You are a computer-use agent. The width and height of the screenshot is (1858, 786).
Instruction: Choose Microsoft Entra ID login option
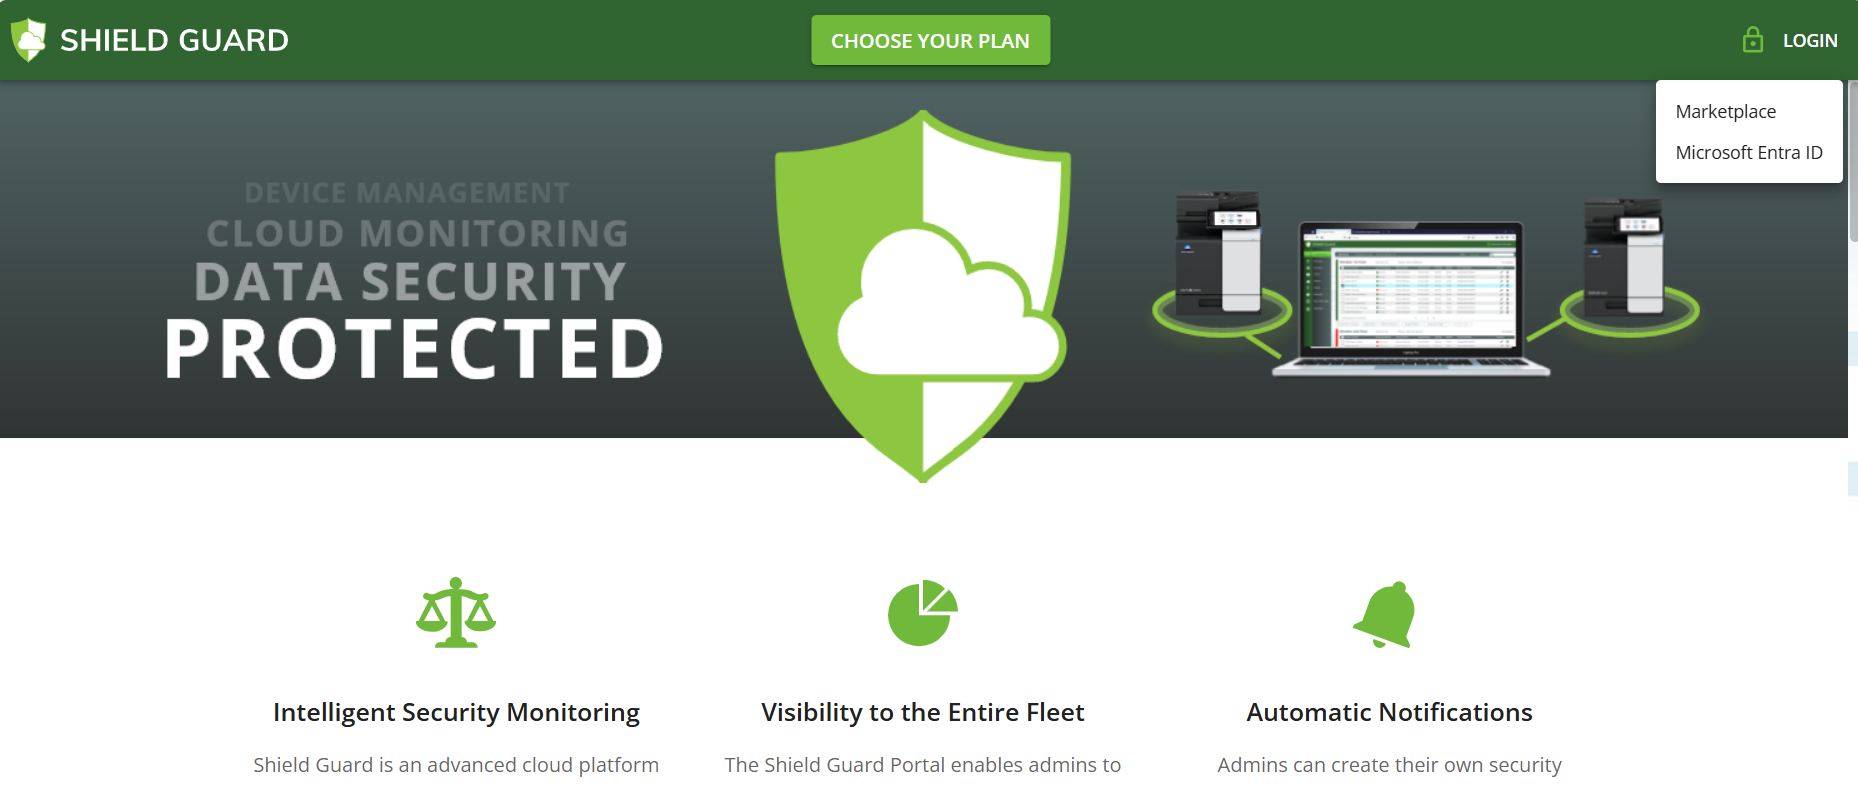[1748, 153]
